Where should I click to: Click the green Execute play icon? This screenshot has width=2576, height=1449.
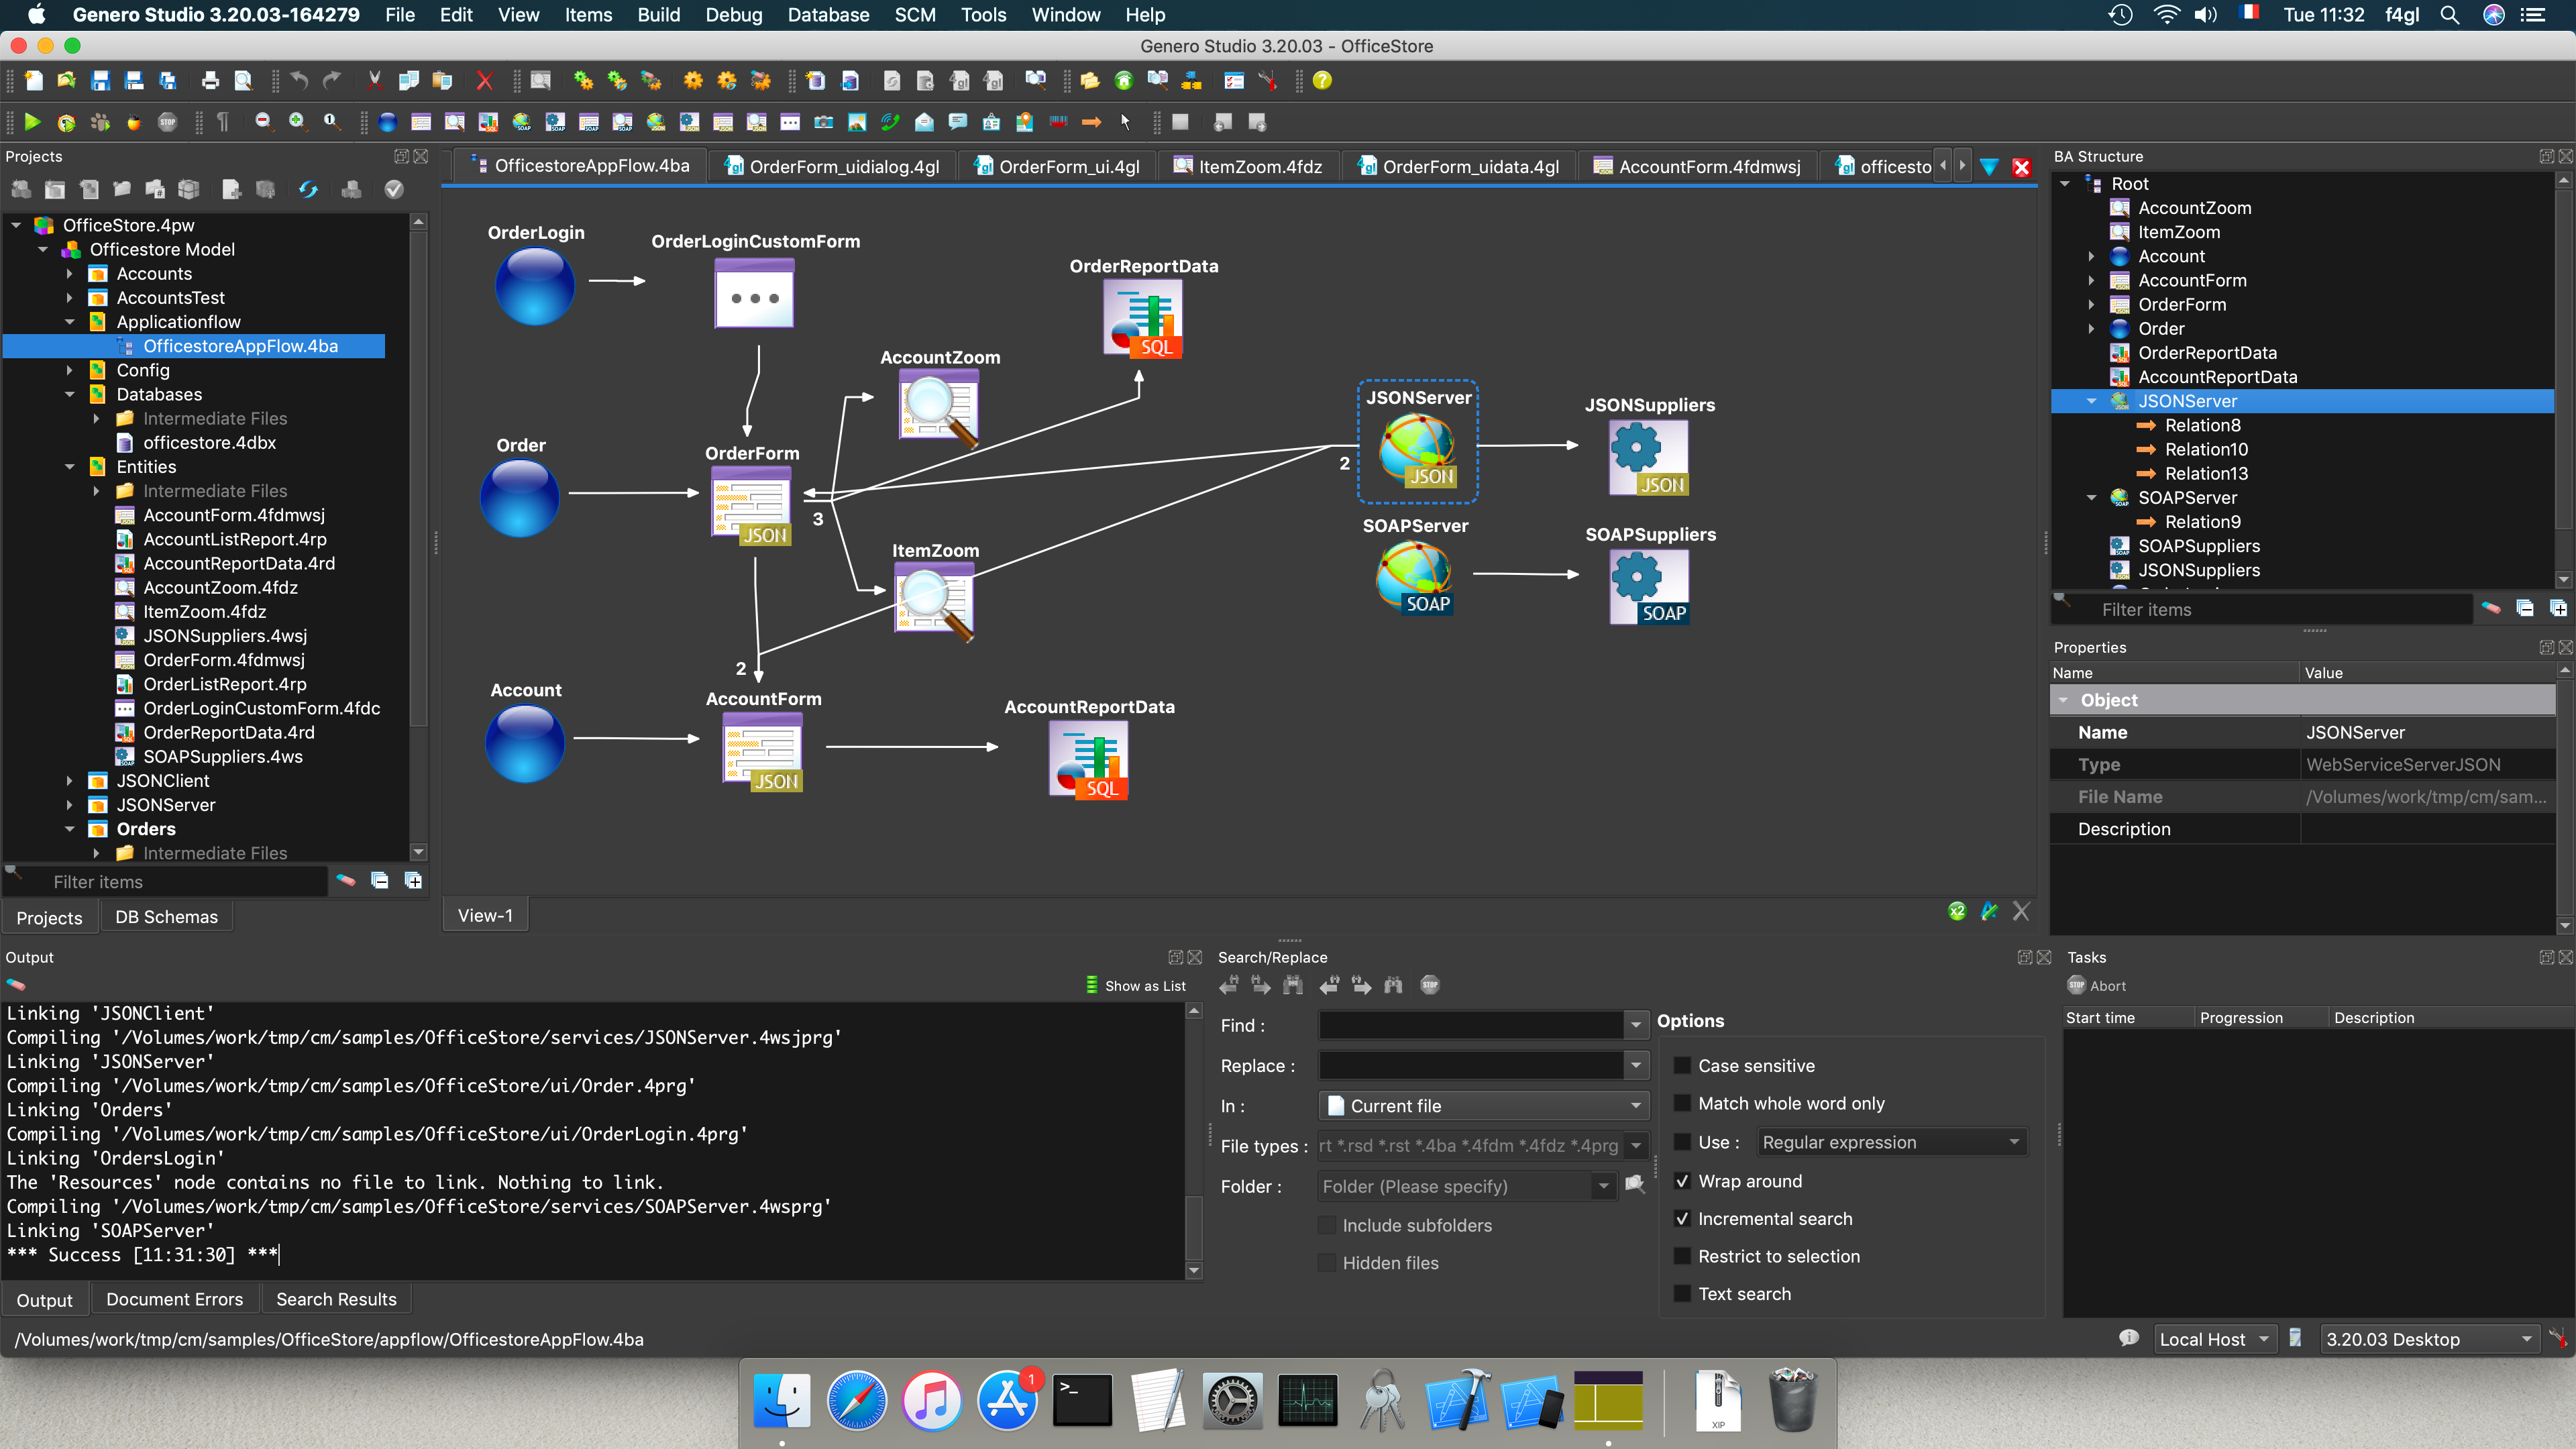(x=32, y=122)
